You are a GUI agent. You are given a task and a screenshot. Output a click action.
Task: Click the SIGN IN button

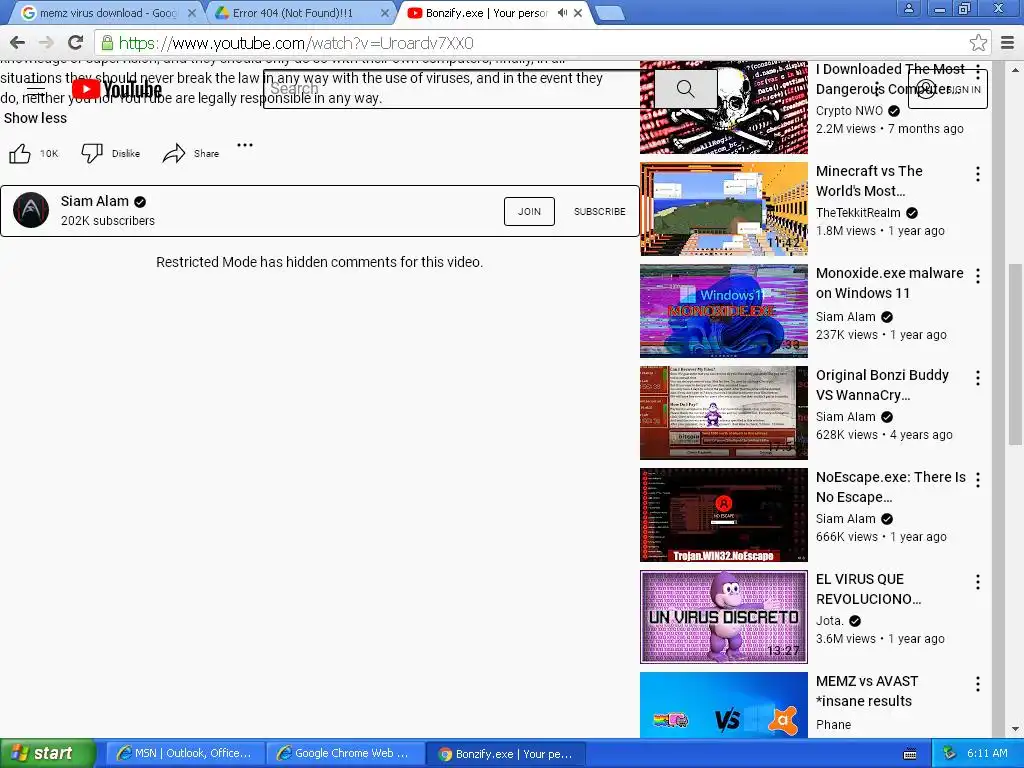click(x=948, y=89)
